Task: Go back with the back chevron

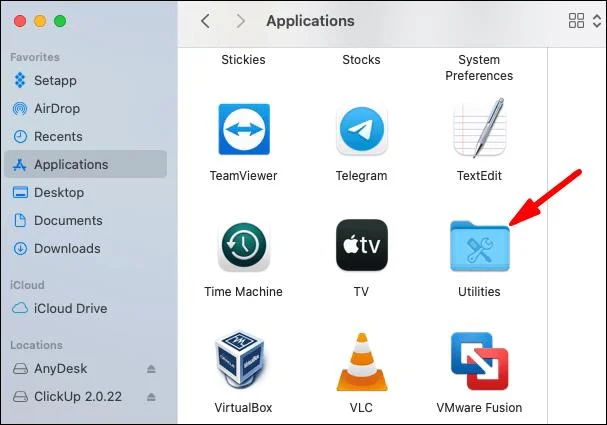Action: click(x=206, y=21)
